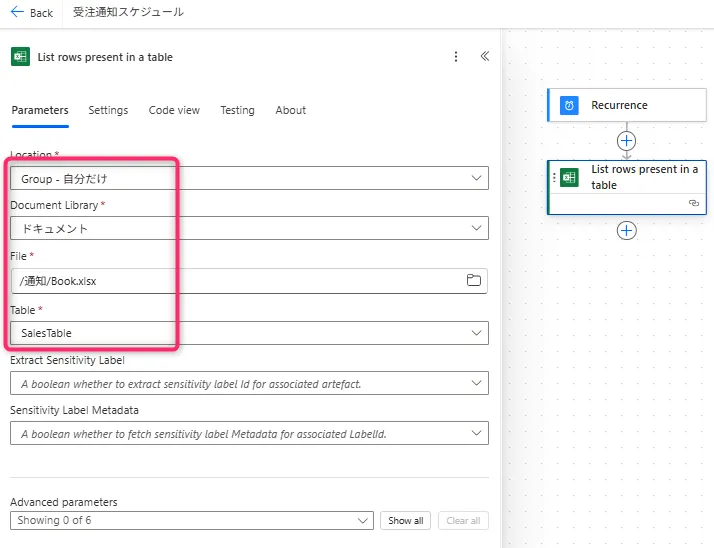714x548 pixels.
Task: Open the Testing tab
Action: [x=237, y=110]
